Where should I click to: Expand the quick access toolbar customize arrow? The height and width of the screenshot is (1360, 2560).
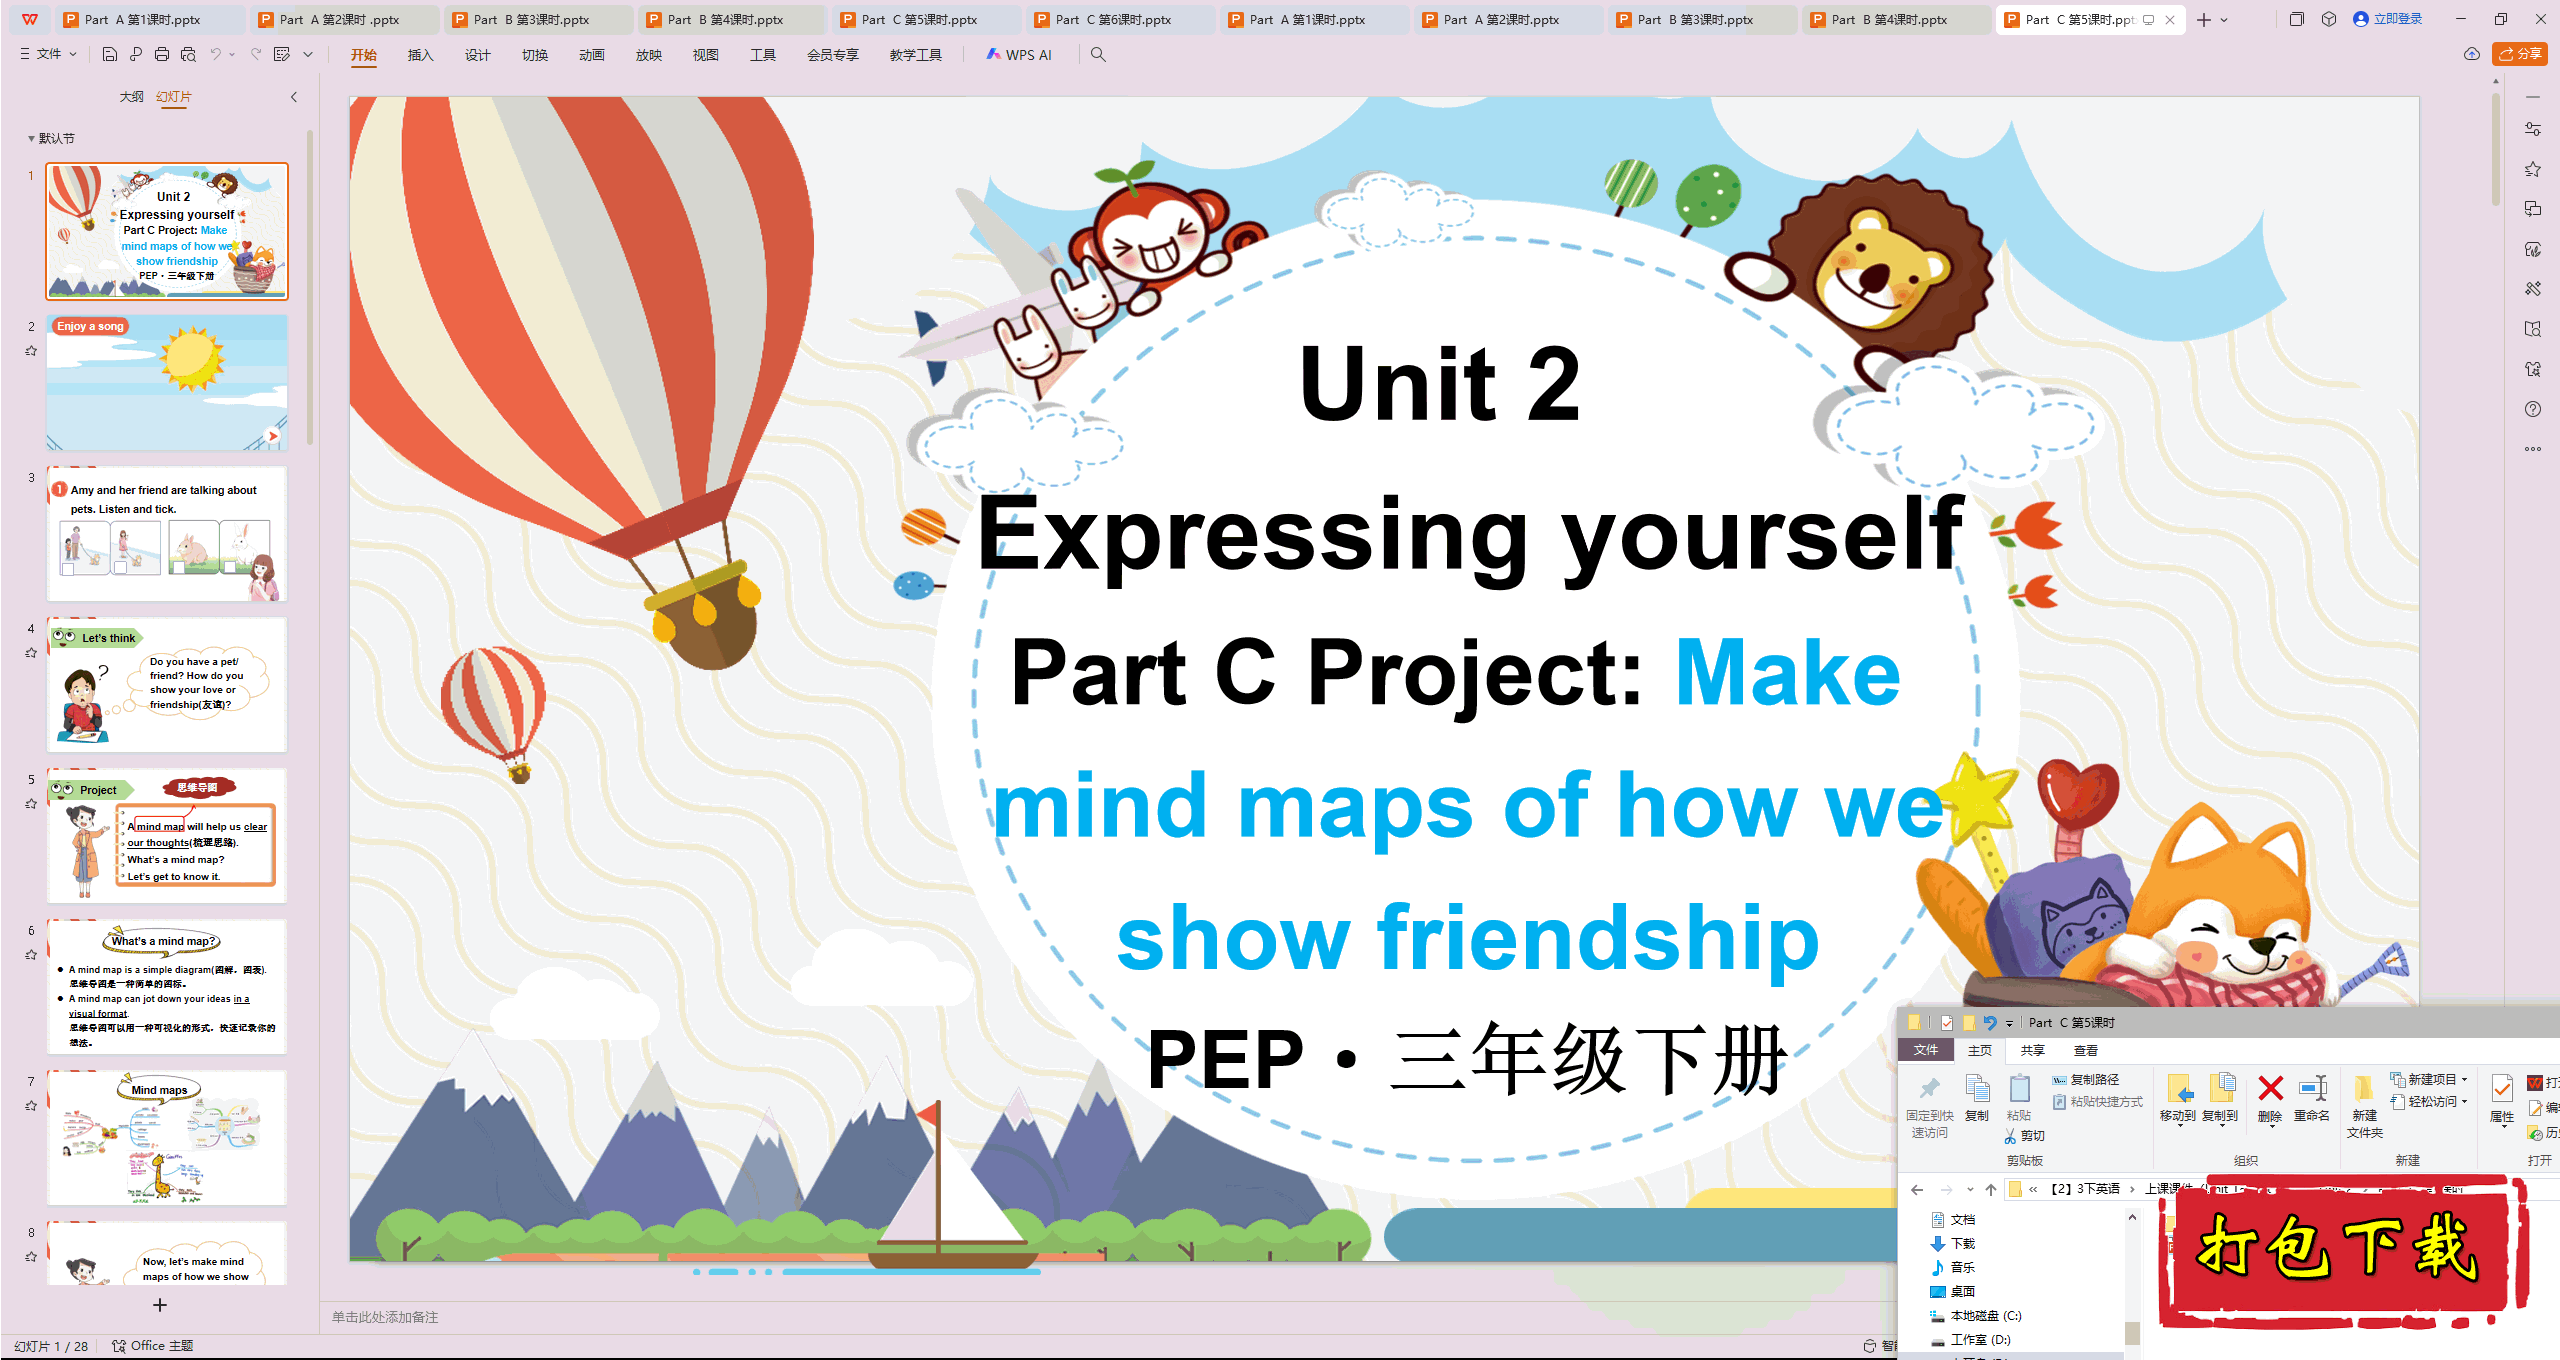[308, 55]
